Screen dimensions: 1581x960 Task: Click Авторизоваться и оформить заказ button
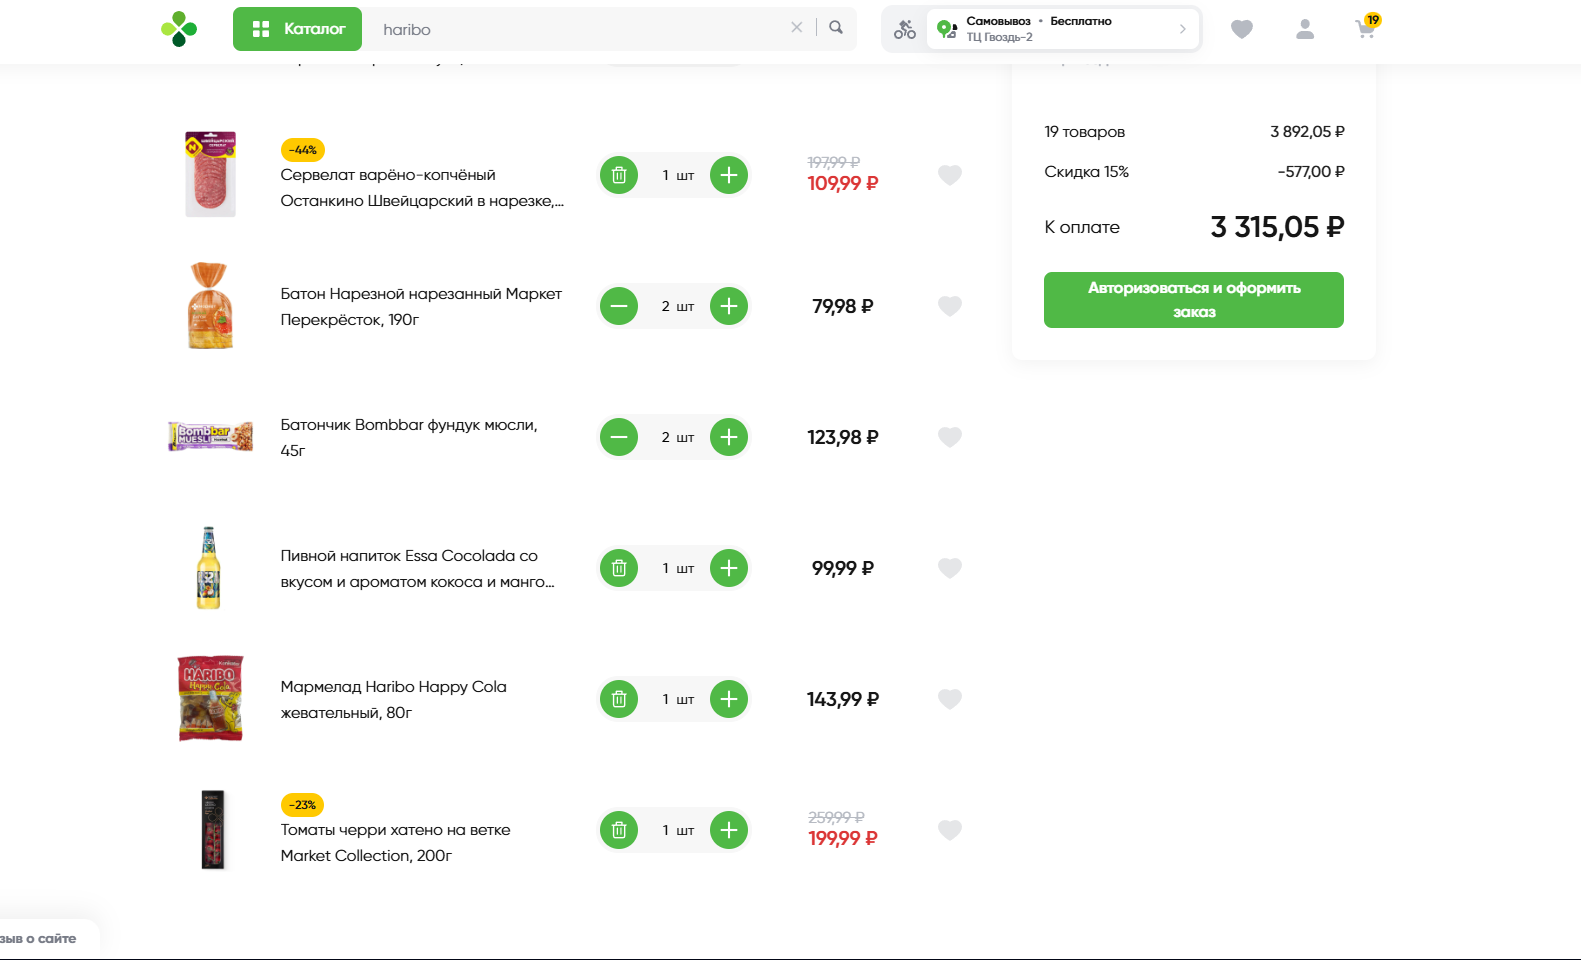coord(1193,300)
